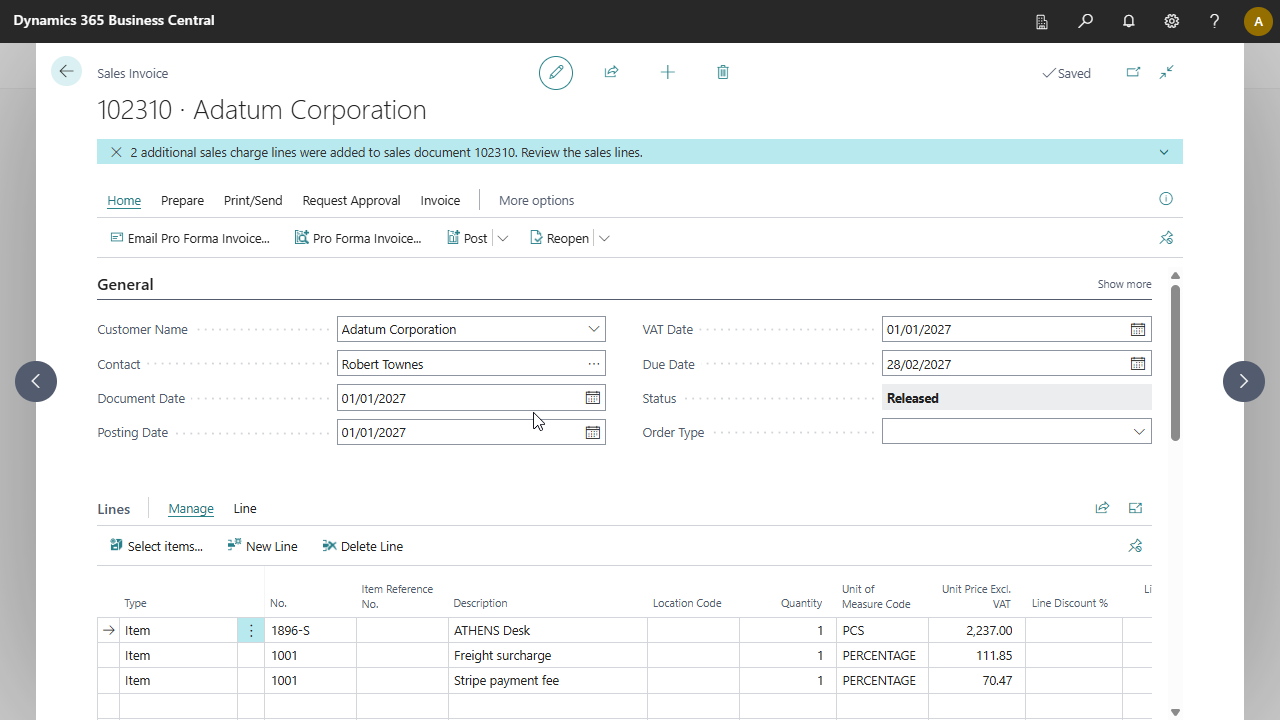Open Customer Name dropdown
The image size is (1280, 720).
(x=594, y=329)
